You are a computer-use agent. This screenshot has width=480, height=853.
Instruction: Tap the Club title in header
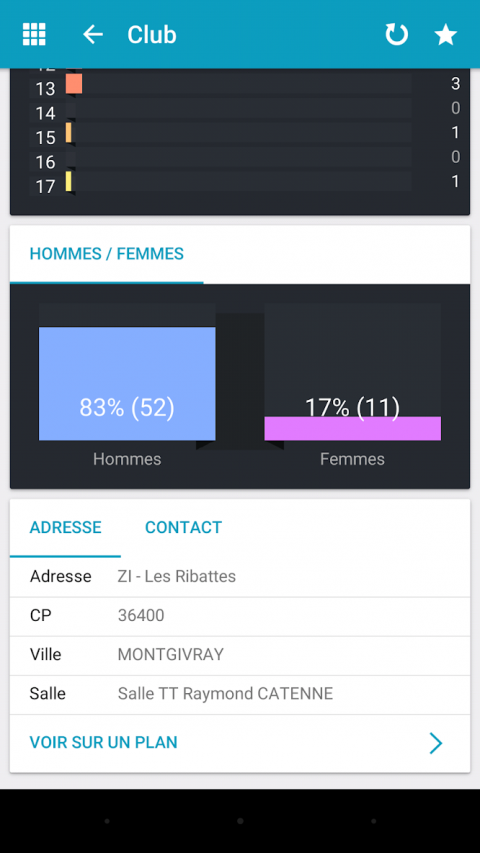tap(152, 34)
